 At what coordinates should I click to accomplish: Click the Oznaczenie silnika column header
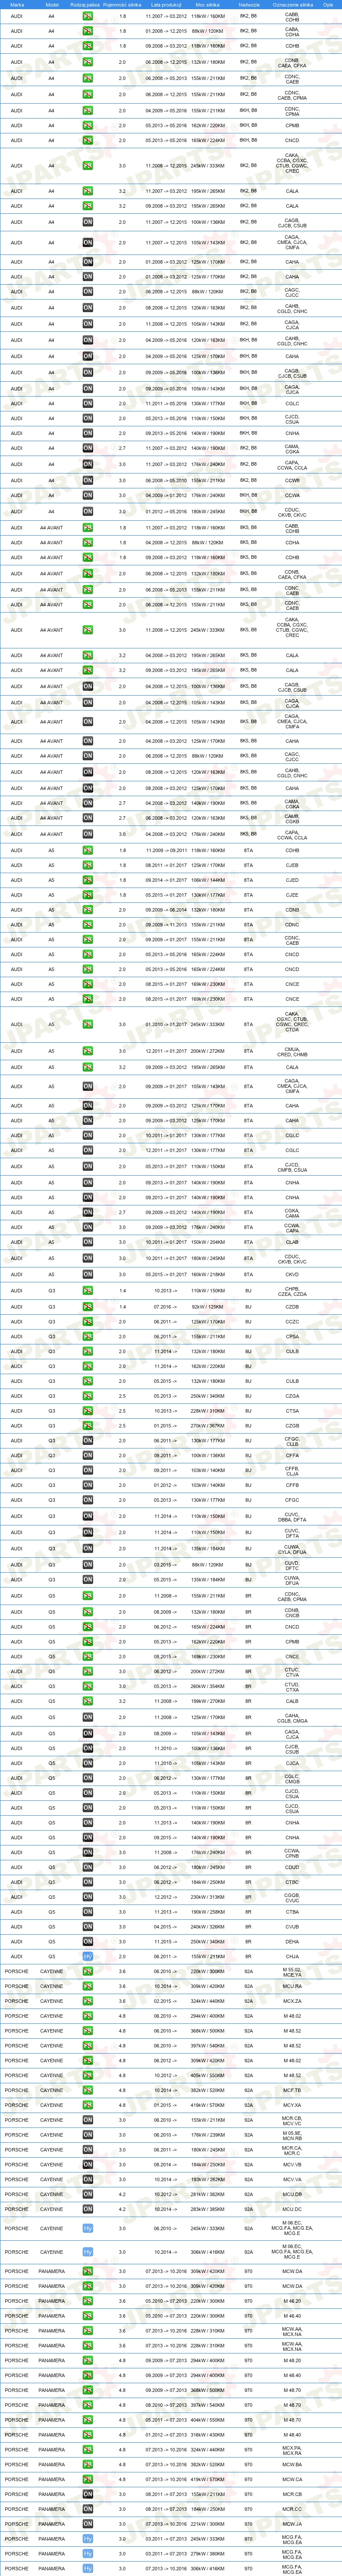click(x=292, y=4)
